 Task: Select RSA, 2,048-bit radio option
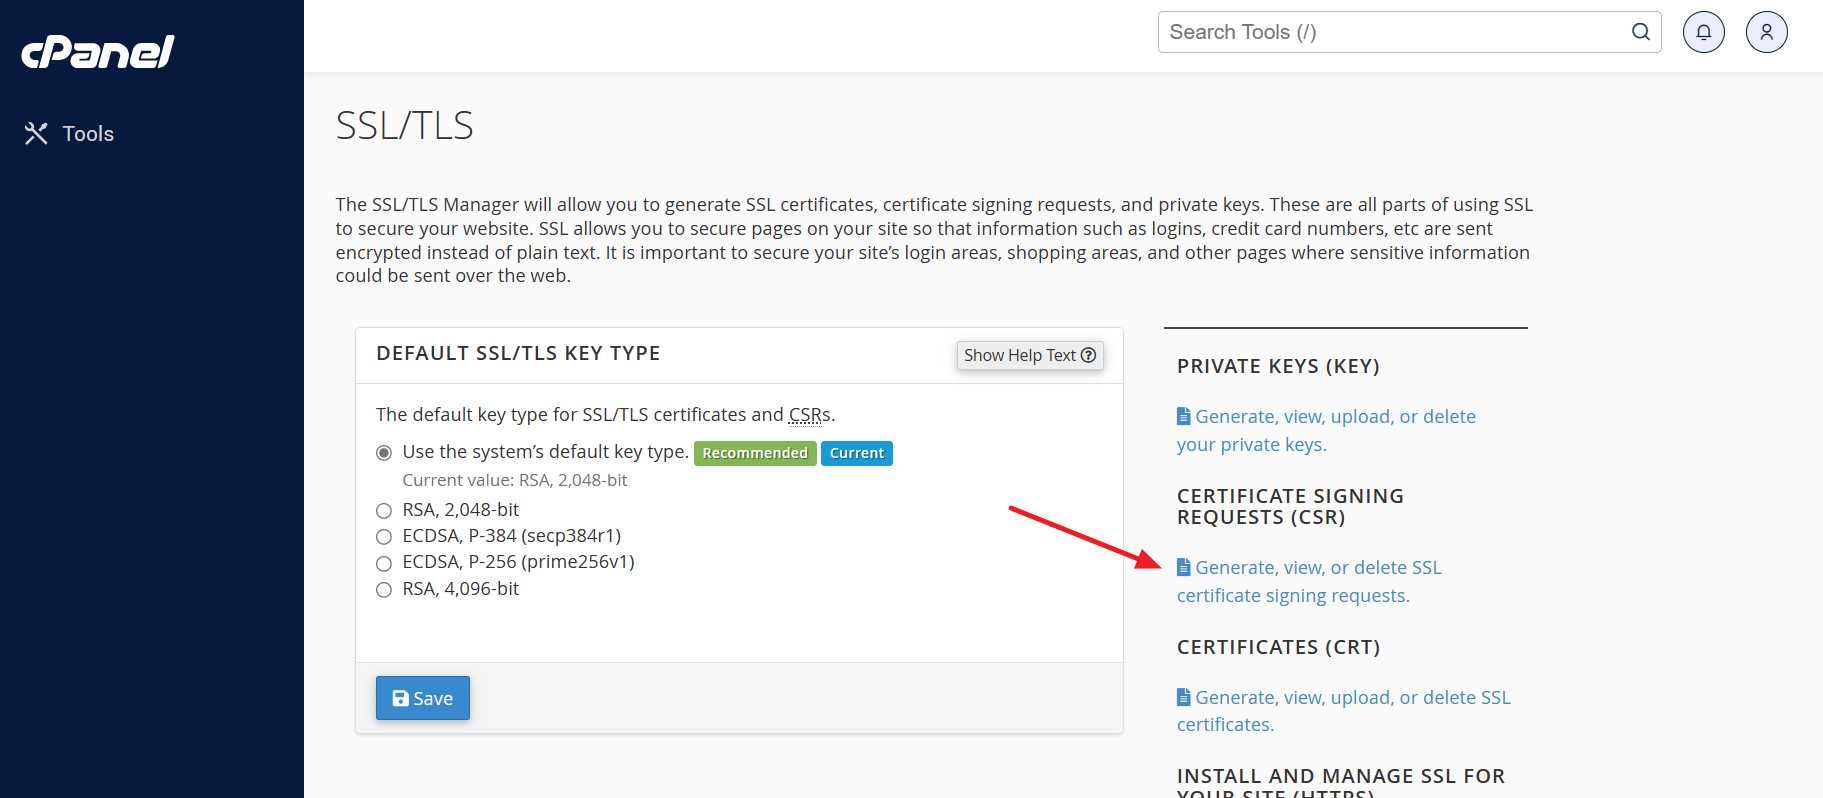[x=384, y=511]
